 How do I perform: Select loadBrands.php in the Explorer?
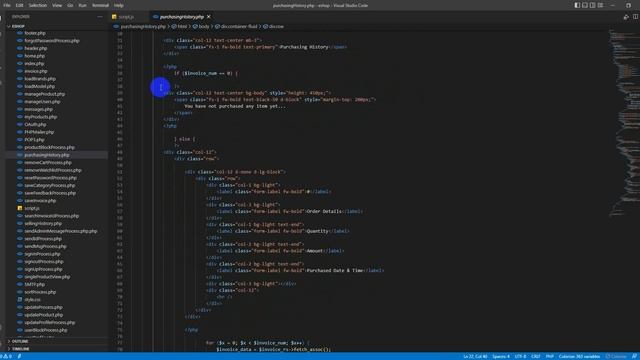pyautogui.click(x=40, y=79)
